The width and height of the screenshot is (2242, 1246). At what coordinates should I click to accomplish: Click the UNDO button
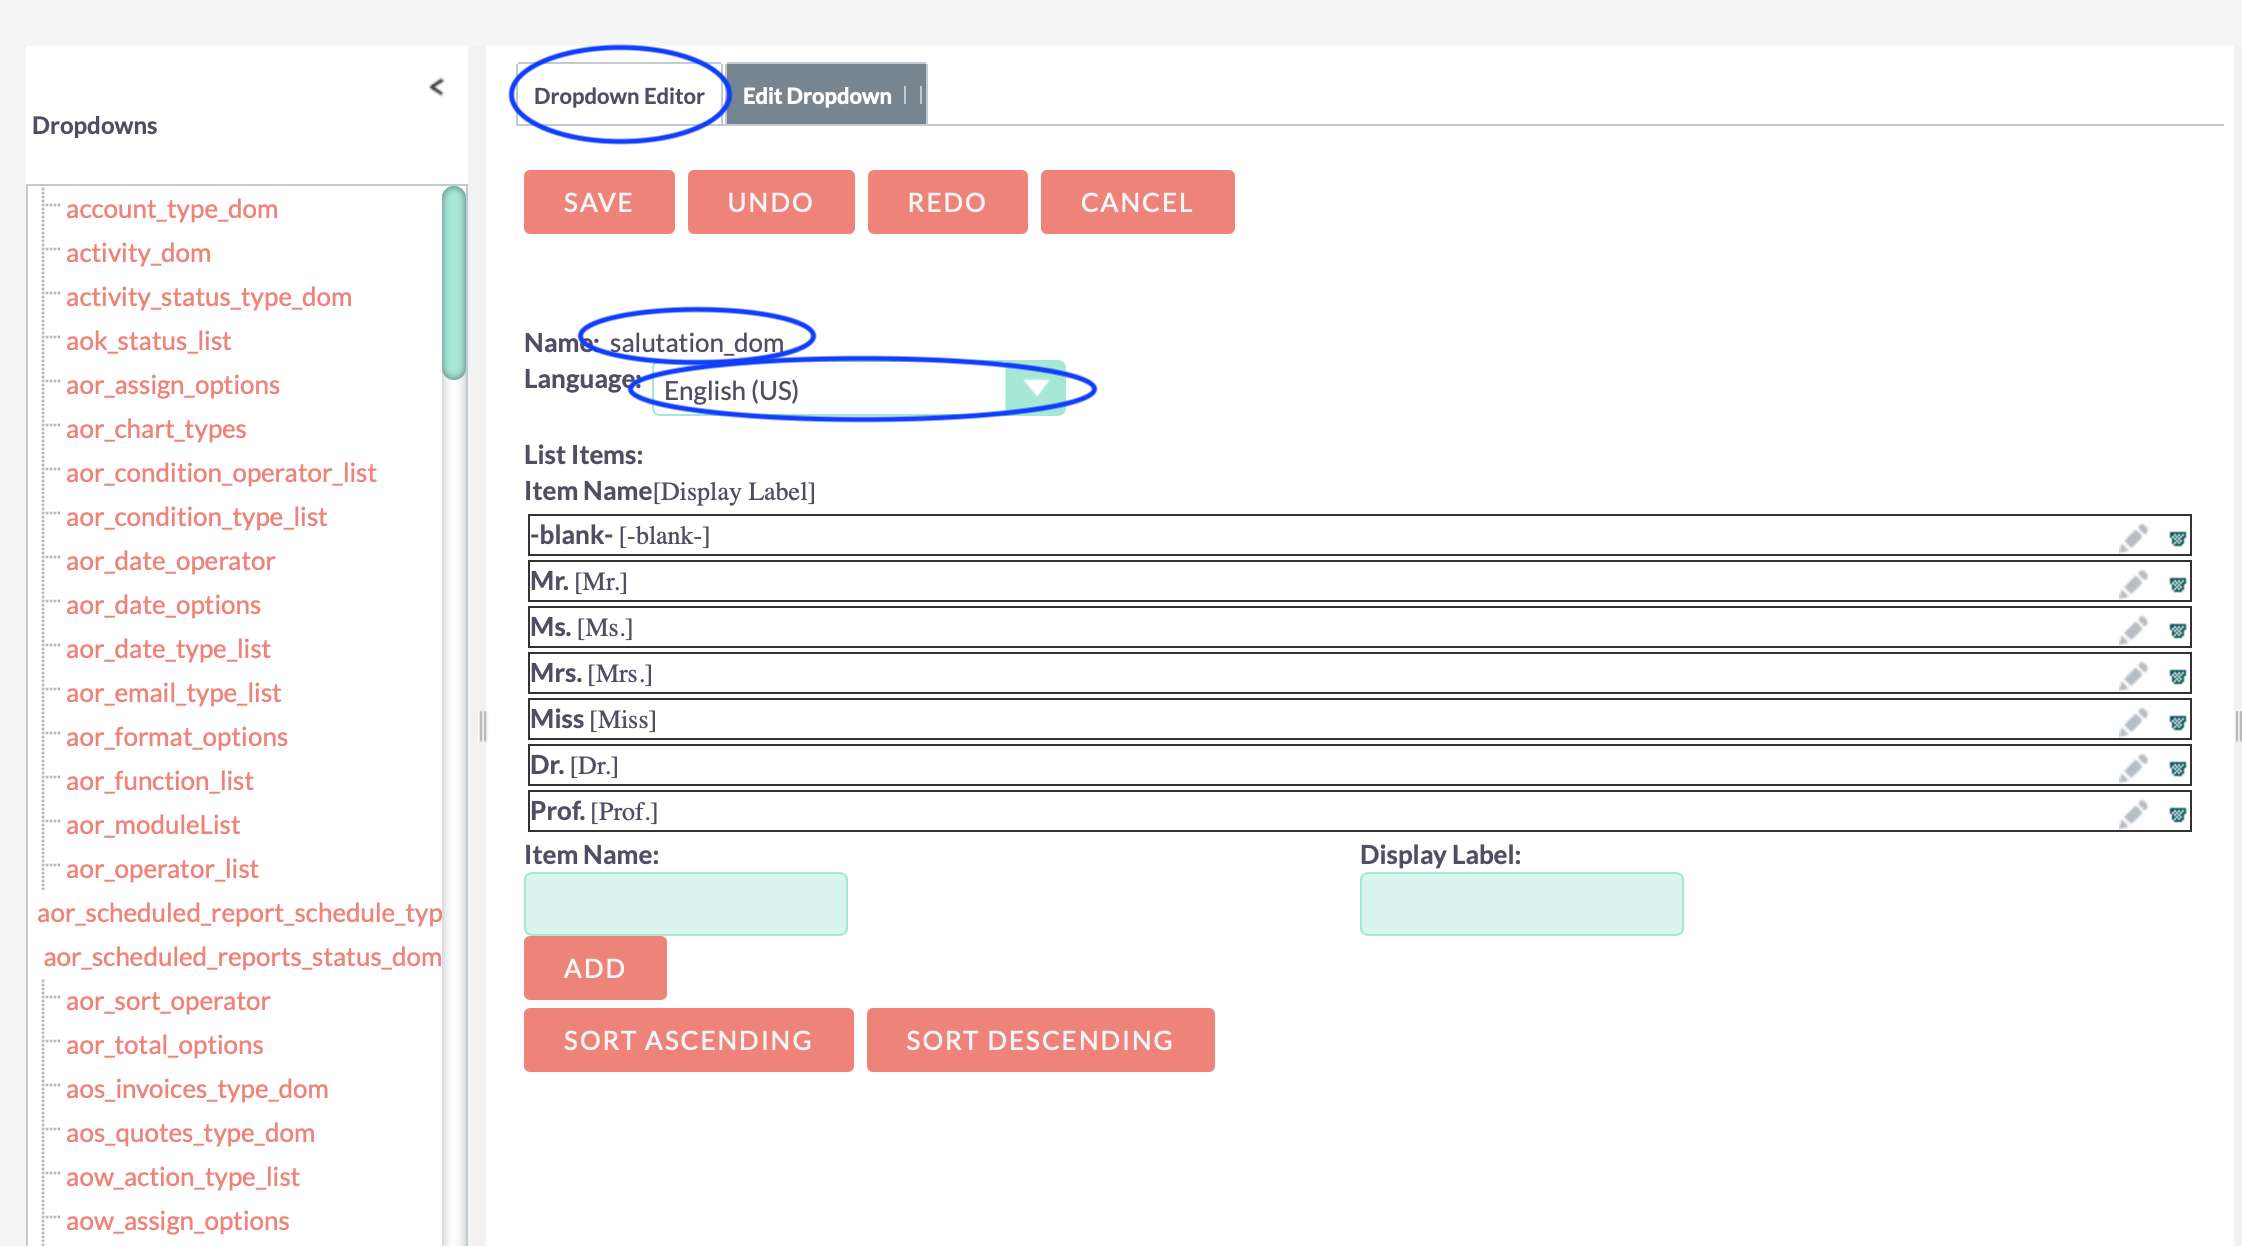pyautogui.click(x=771, y=202)
